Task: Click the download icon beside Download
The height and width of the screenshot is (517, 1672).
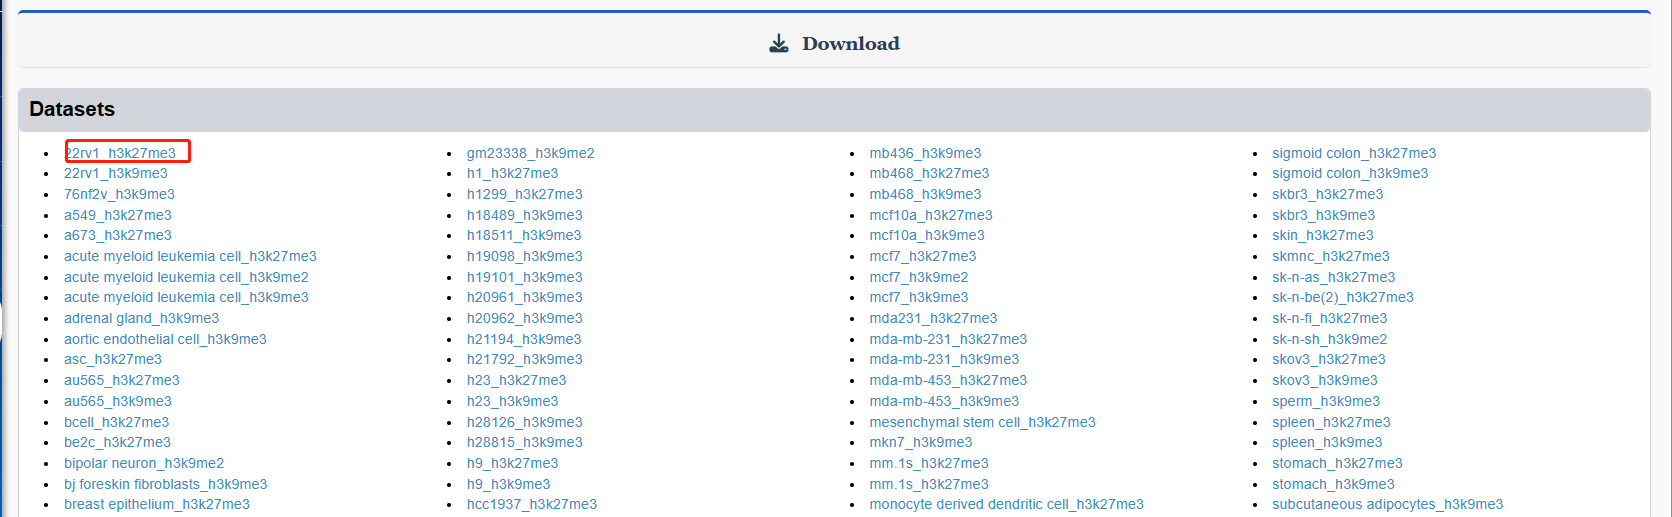Action: [x=779, y=44]
